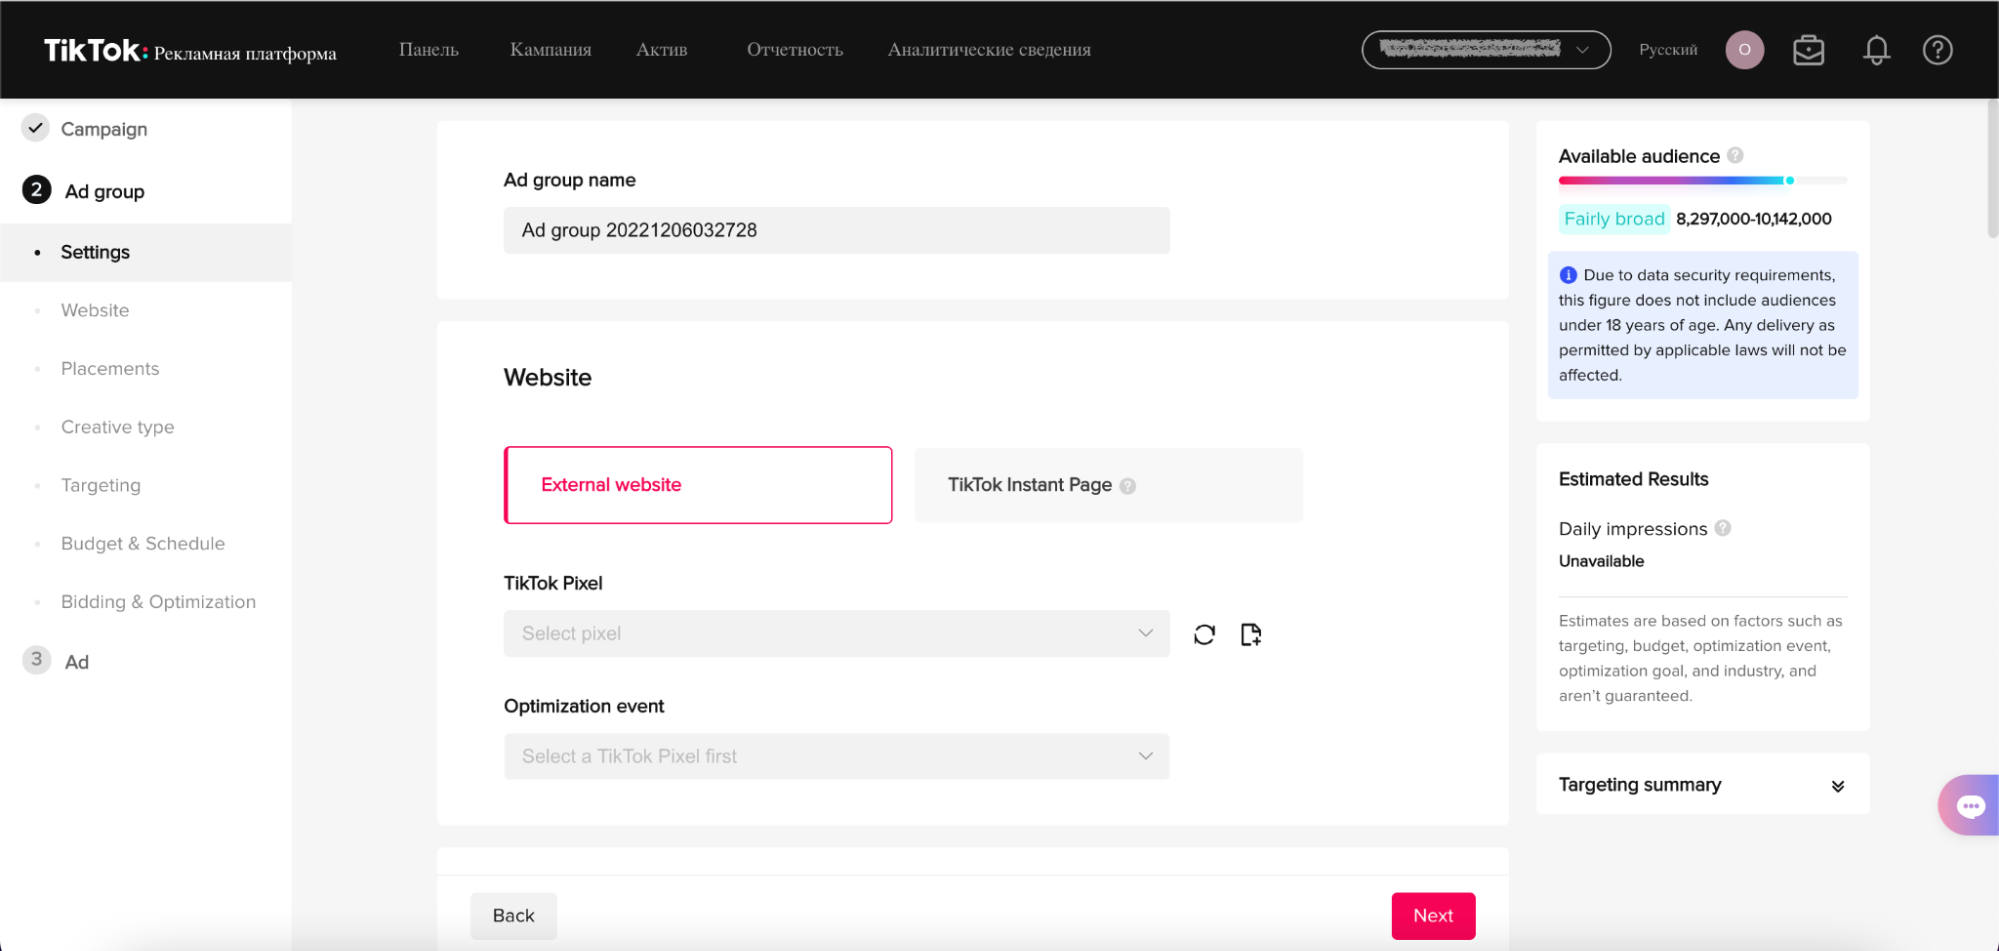Click the account avatar icon
1999x951 pixels.
1744,50
